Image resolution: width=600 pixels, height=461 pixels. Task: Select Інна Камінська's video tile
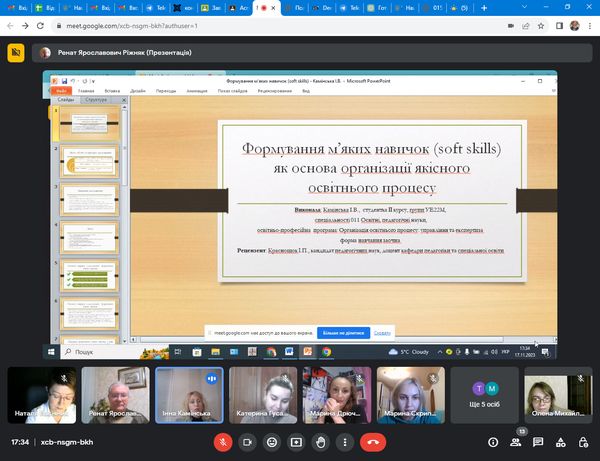pyautogui.click(x=187, y=394)
